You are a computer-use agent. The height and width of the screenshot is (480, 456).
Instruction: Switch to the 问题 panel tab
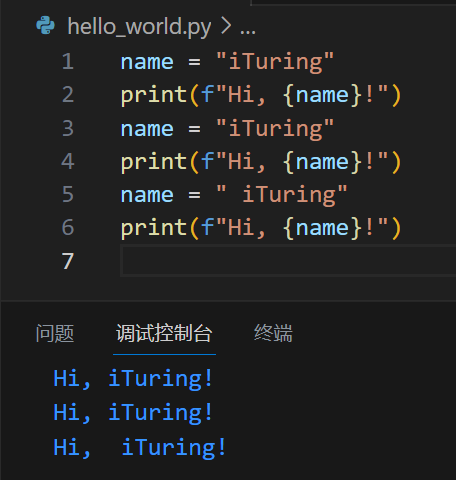55,333
